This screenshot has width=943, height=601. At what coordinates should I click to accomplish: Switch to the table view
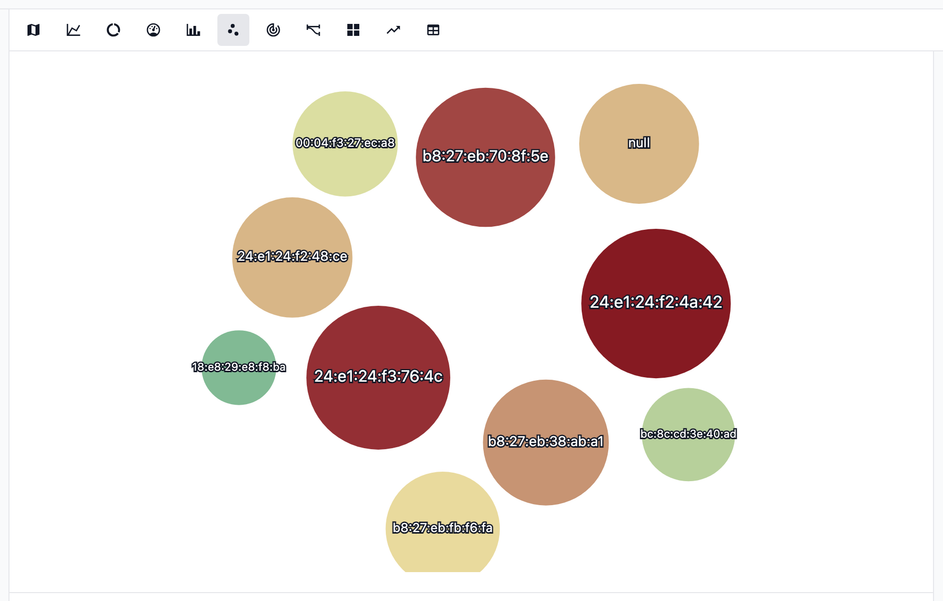pyautogui.click(x=433, y=30)
